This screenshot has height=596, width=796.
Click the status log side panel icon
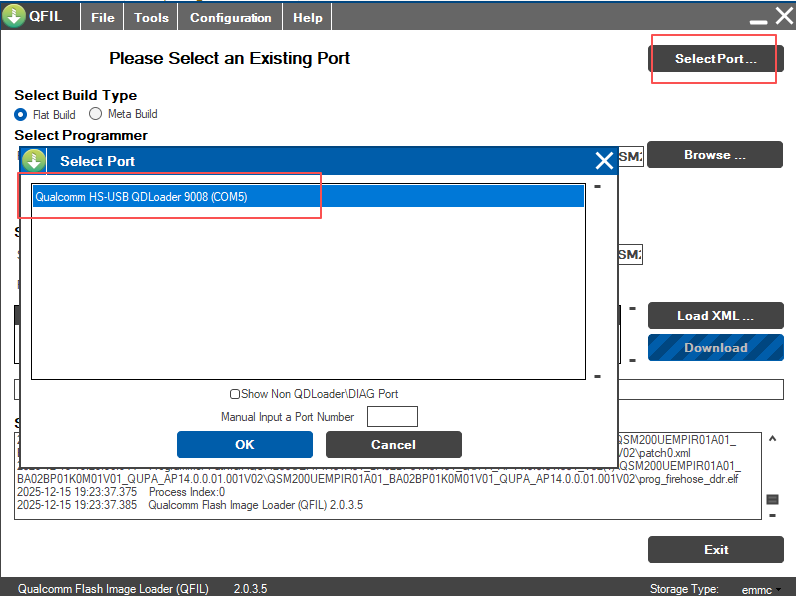click(x=772, y=499)
